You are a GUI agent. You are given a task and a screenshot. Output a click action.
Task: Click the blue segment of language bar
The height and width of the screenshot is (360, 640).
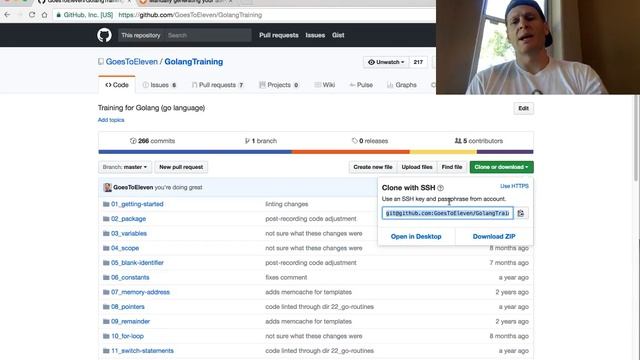click(195, 152)
